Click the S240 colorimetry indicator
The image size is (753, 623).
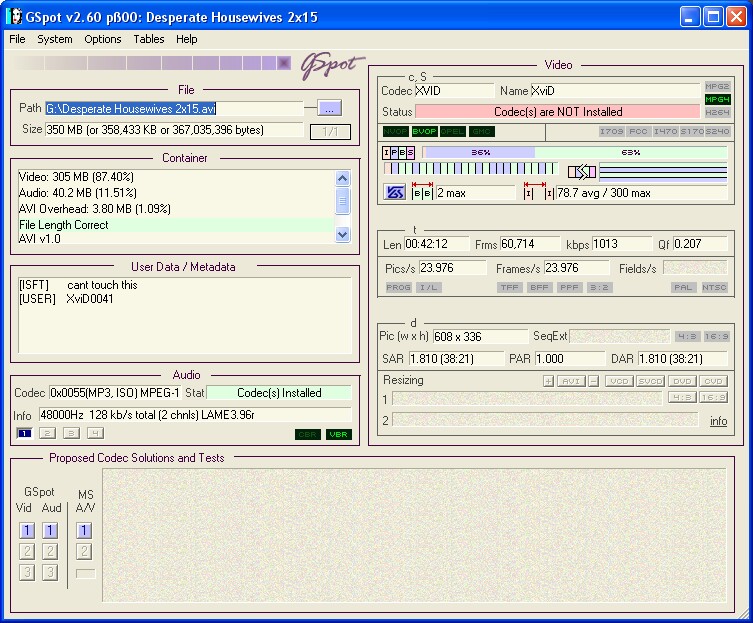[717, 131]
